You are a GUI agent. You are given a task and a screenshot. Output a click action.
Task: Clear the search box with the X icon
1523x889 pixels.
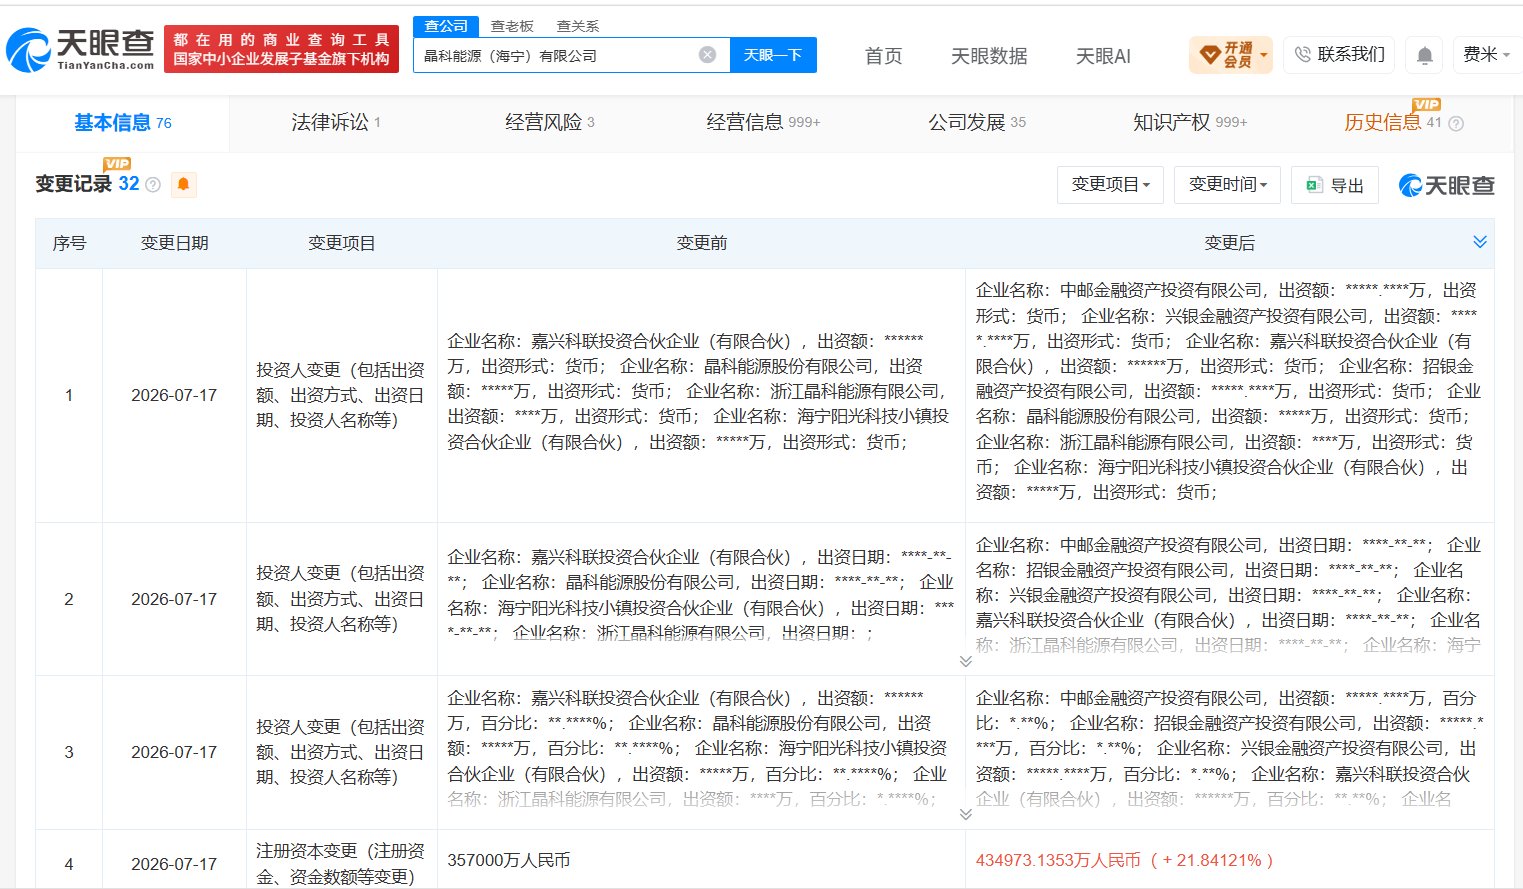coord(707,55)
